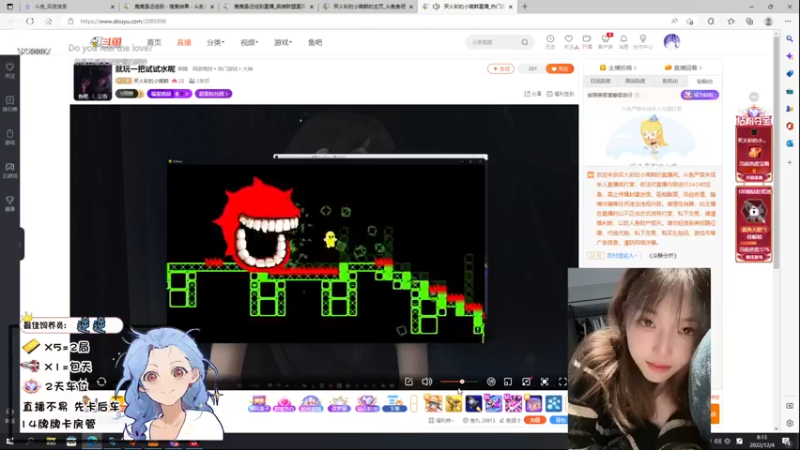
Task: Switch to the third ranking tab with (4)
Action: (x=669, y=81)
